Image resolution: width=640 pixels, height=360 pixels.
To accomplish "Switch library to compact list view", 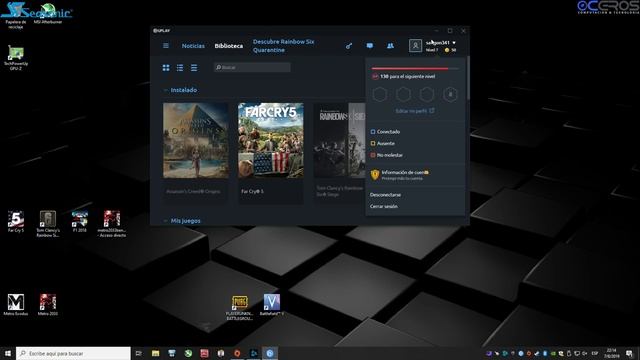I will tap(194, 68).
